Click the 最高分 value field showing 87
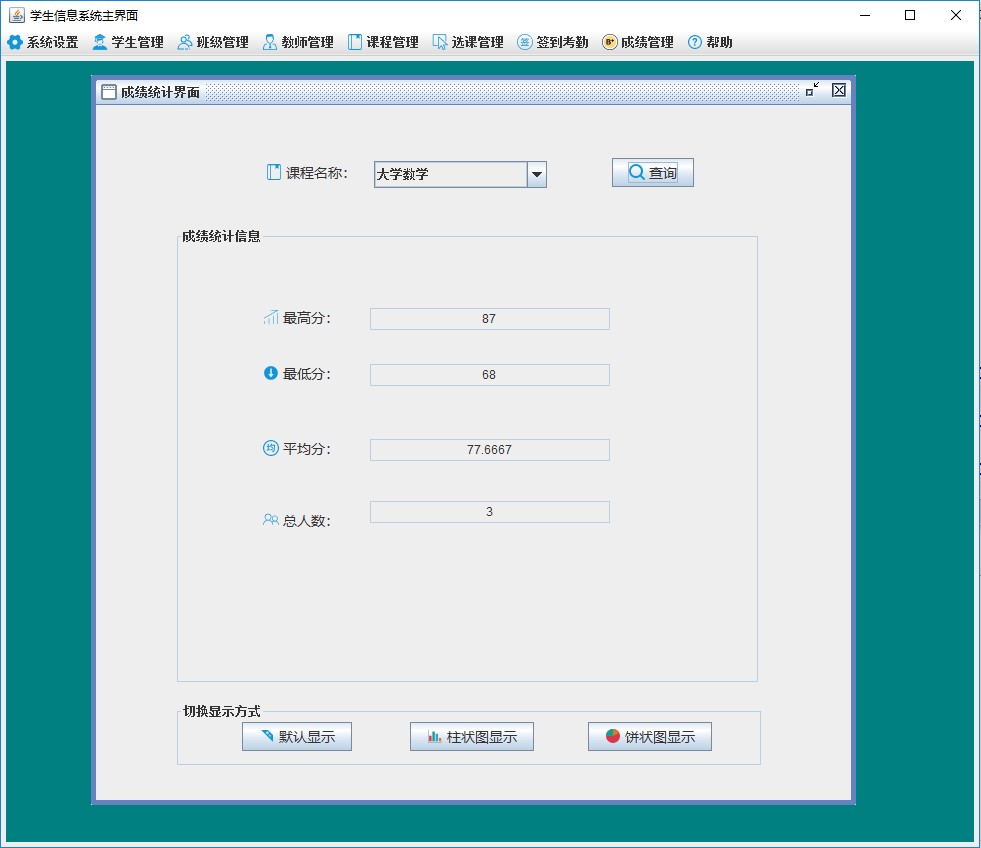This screenshot has width=981, height=848. [490, 319]
